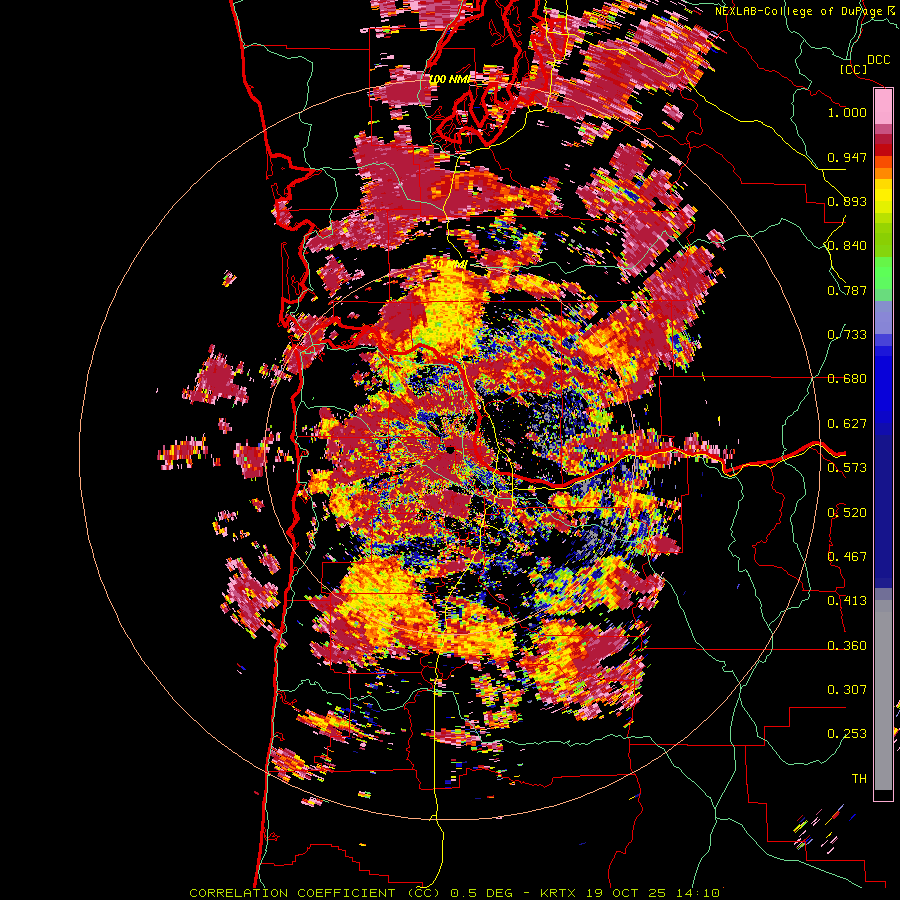Click the 0.573 legend value
This screenshot has height=900, width=900.
(847, 468)
